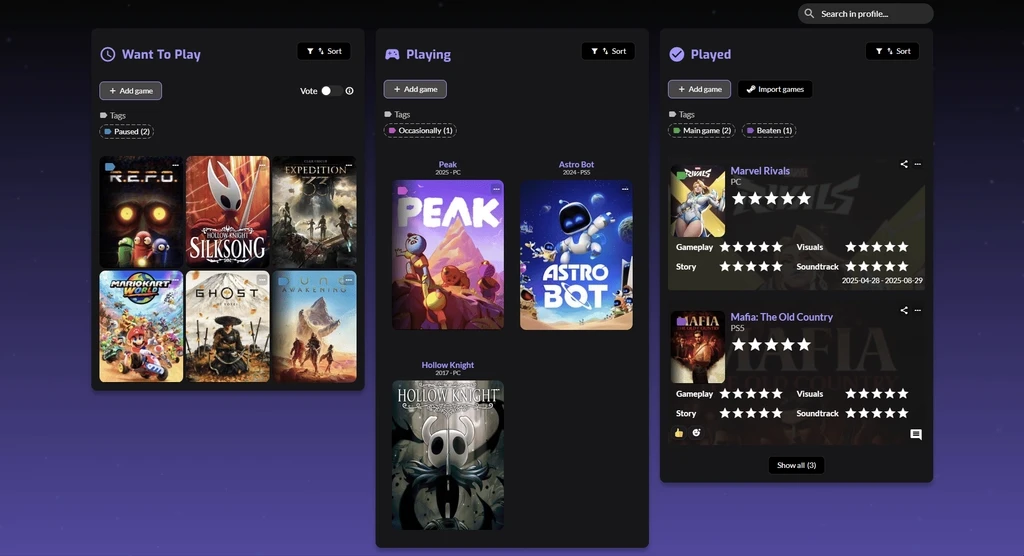Share the Marvel Rivals entry
Image resolution: width=1024 pixels, height=556 pixels.
tap(904, 164)
